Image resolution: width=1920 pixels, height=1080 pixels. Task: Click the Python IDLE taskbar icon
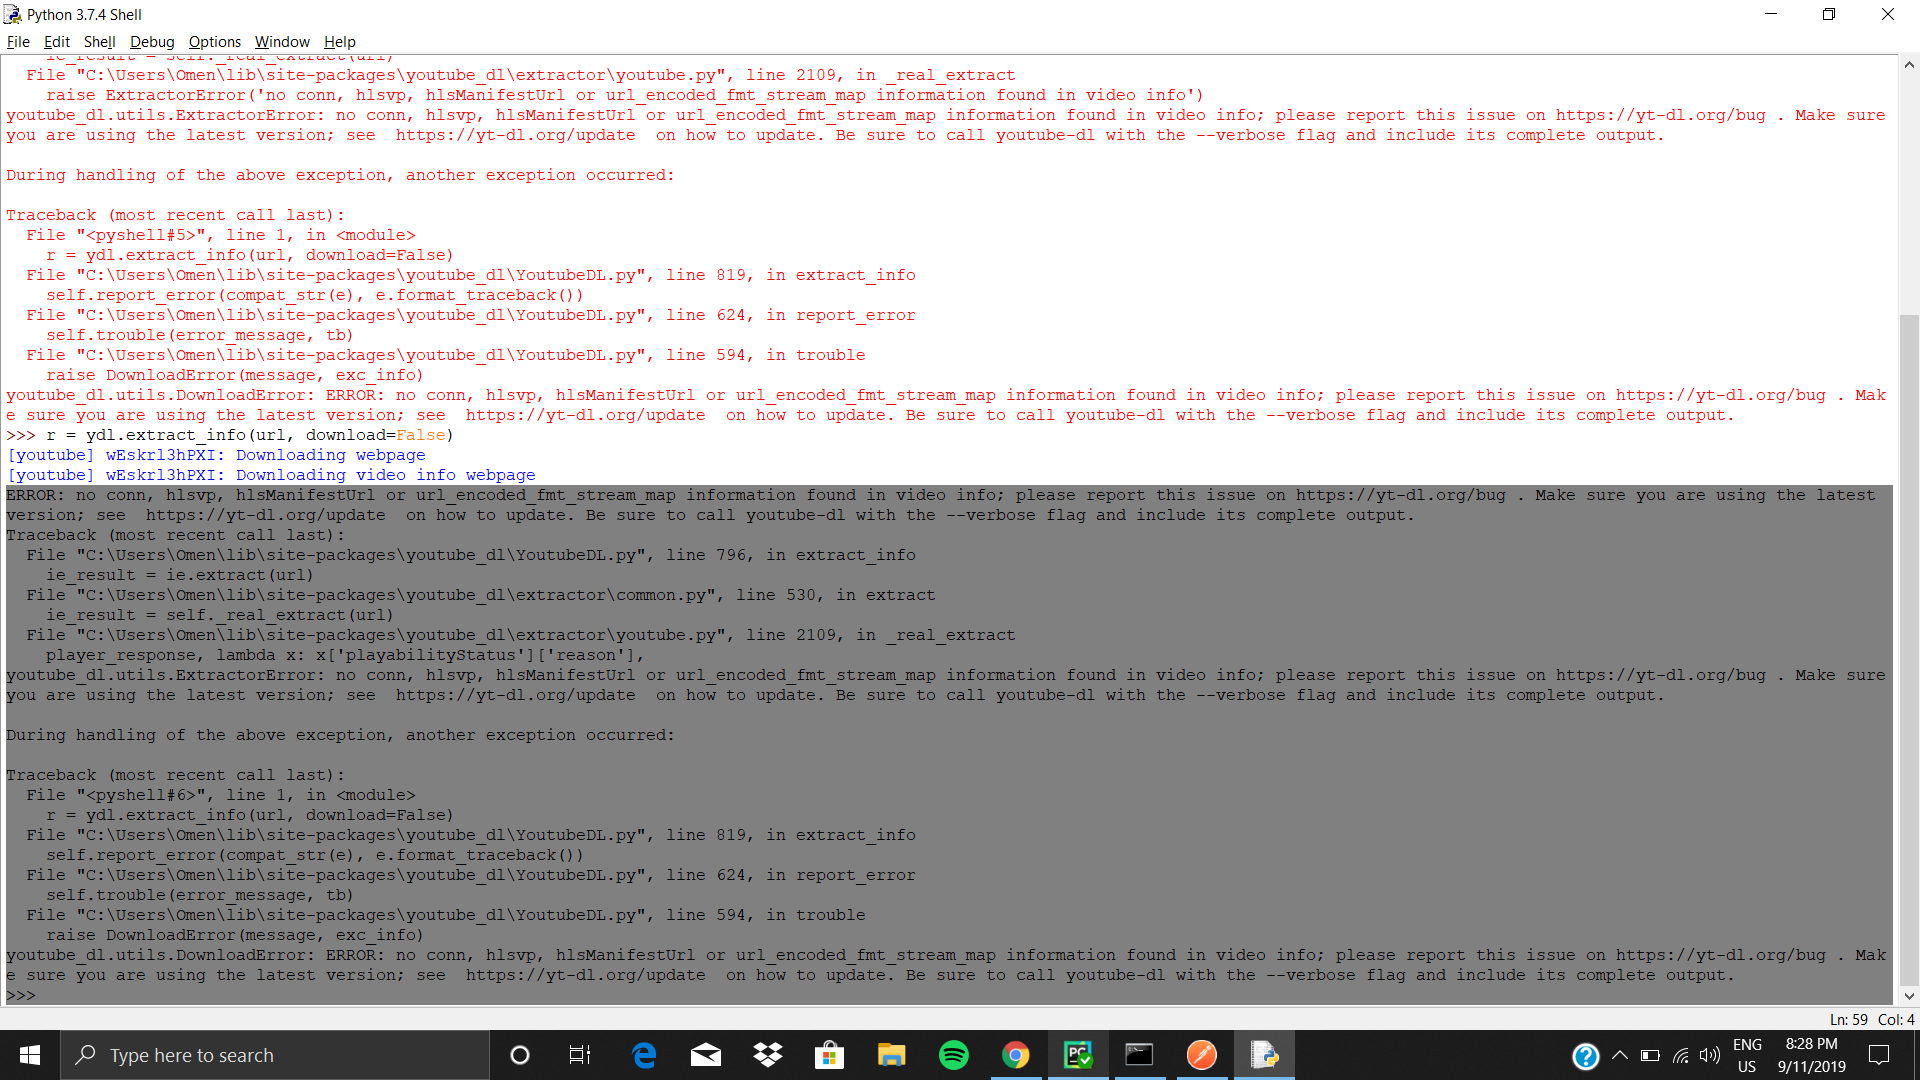coord(1264,1055)
